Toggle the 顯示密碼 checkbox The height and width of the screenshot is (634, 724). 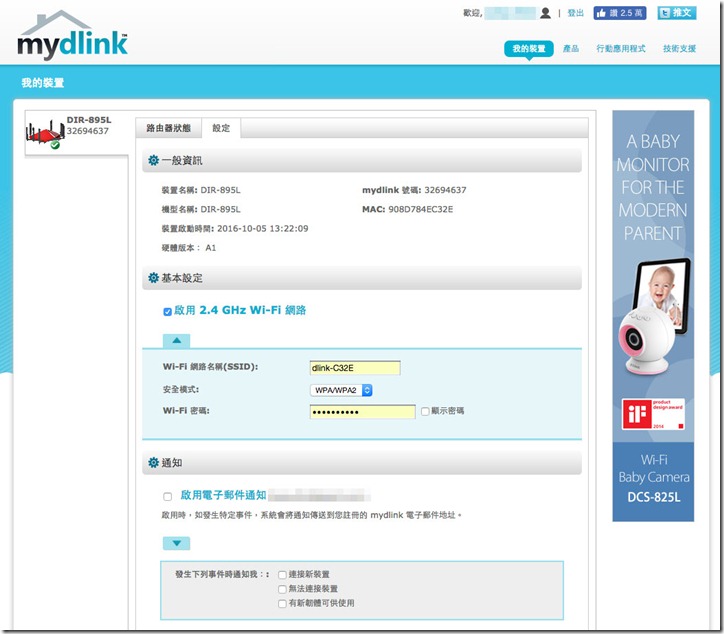[x=425, y=411]
